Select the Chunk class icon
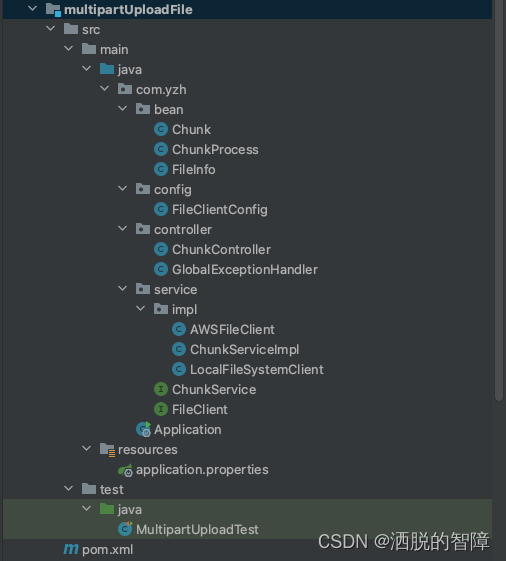 (161, 130)
